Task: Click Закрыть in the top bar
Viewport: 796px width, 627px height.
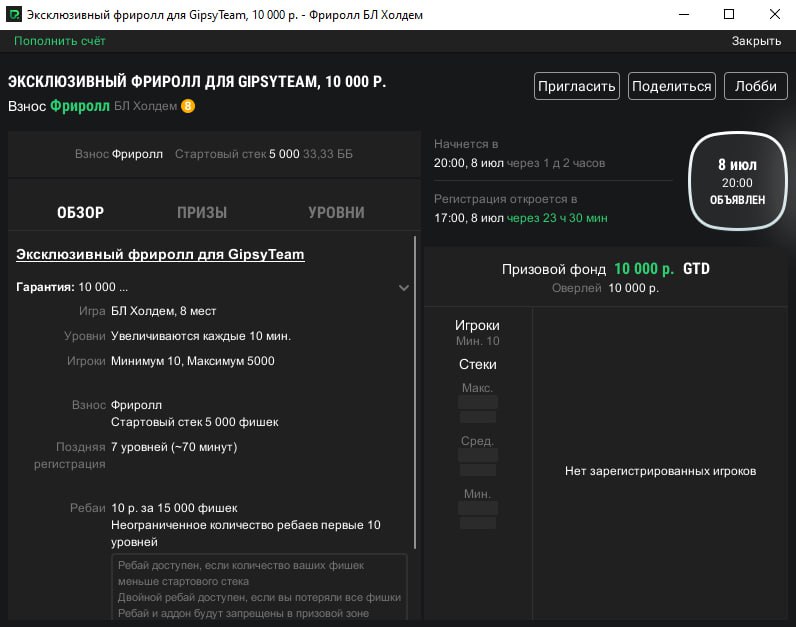Action: pyautogui.click(x=756, y=41)
